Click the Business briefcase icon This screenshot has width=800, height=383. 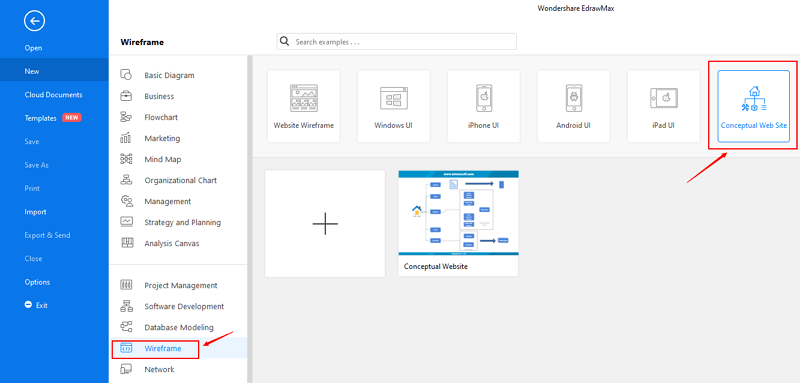coord(126,96)
